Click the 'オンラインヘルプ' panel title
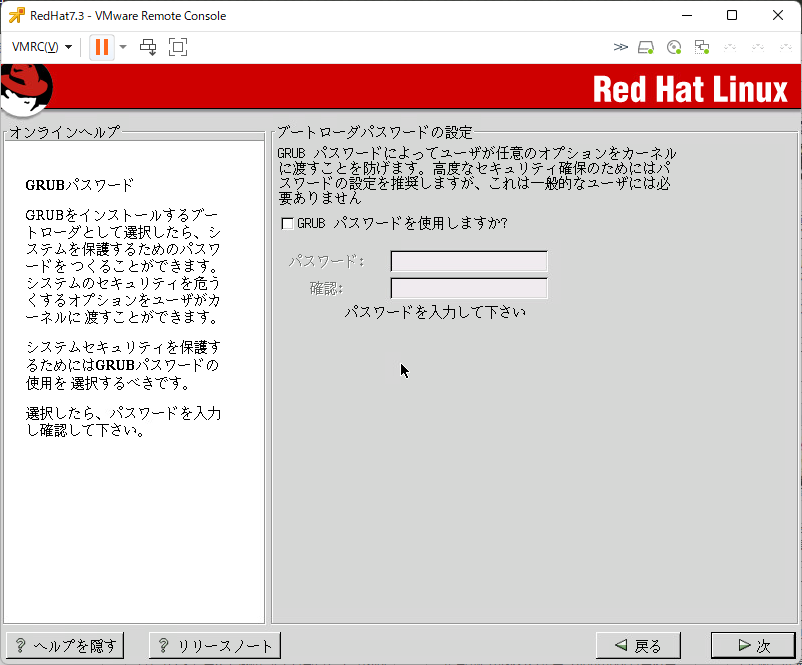Viewport: 802px width, 665px height. coord(64,132)
